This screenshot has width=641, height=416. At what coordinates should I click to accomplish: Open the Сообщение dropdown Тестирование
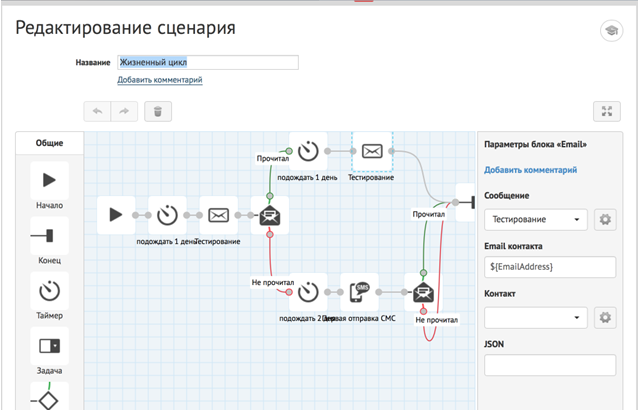pos(536,220)
